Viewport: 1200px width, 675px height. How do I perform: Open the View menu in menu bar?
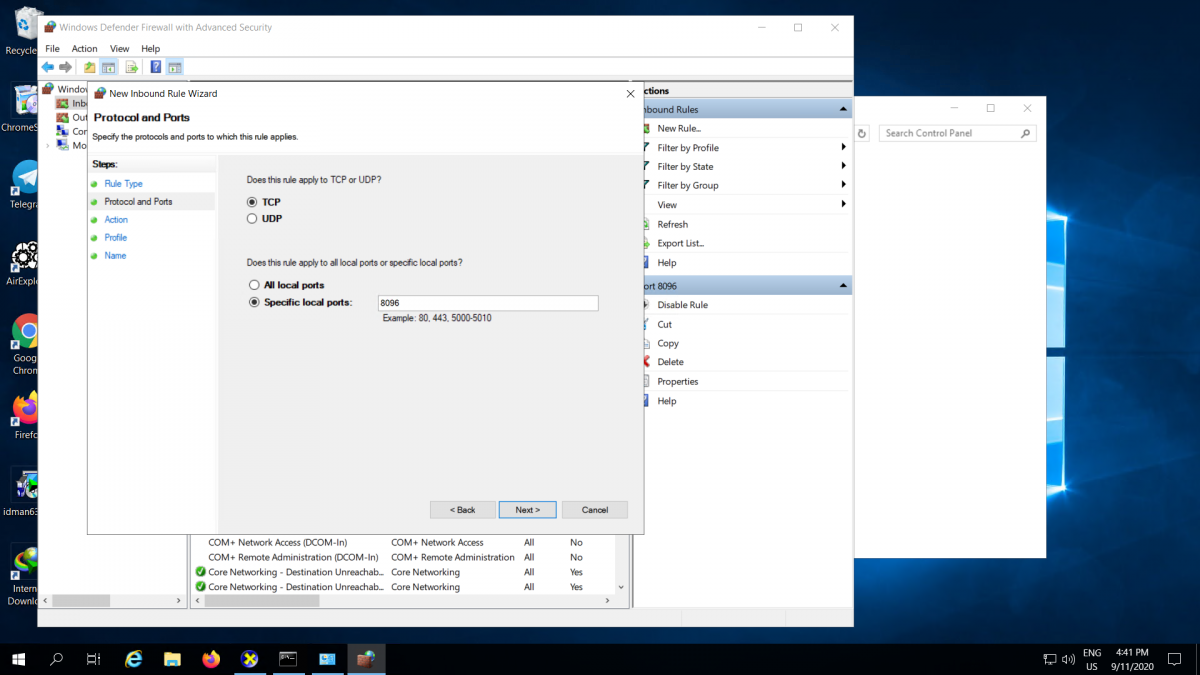click(119, 48)
